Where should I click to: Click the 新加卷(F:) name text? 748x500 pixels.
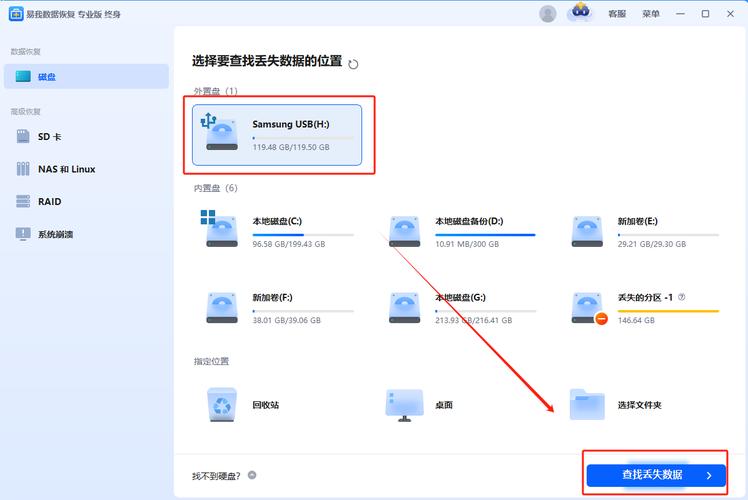pos(272,298)
